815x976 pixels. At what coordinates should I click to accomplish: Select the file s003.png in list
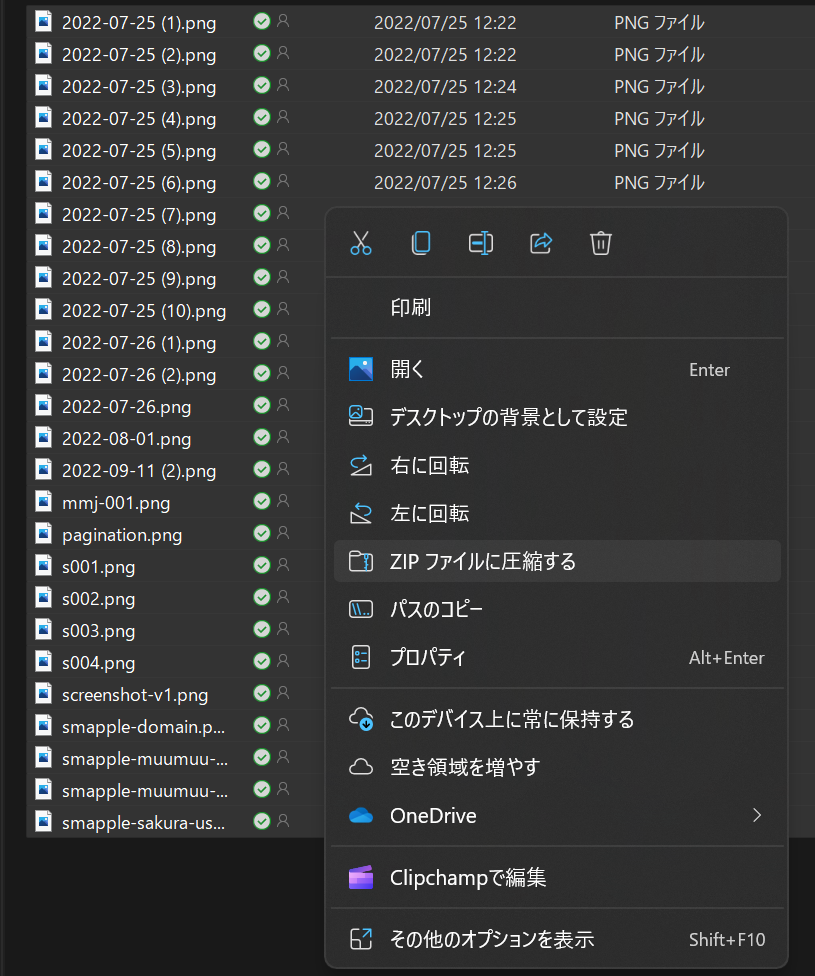(98, 631)
